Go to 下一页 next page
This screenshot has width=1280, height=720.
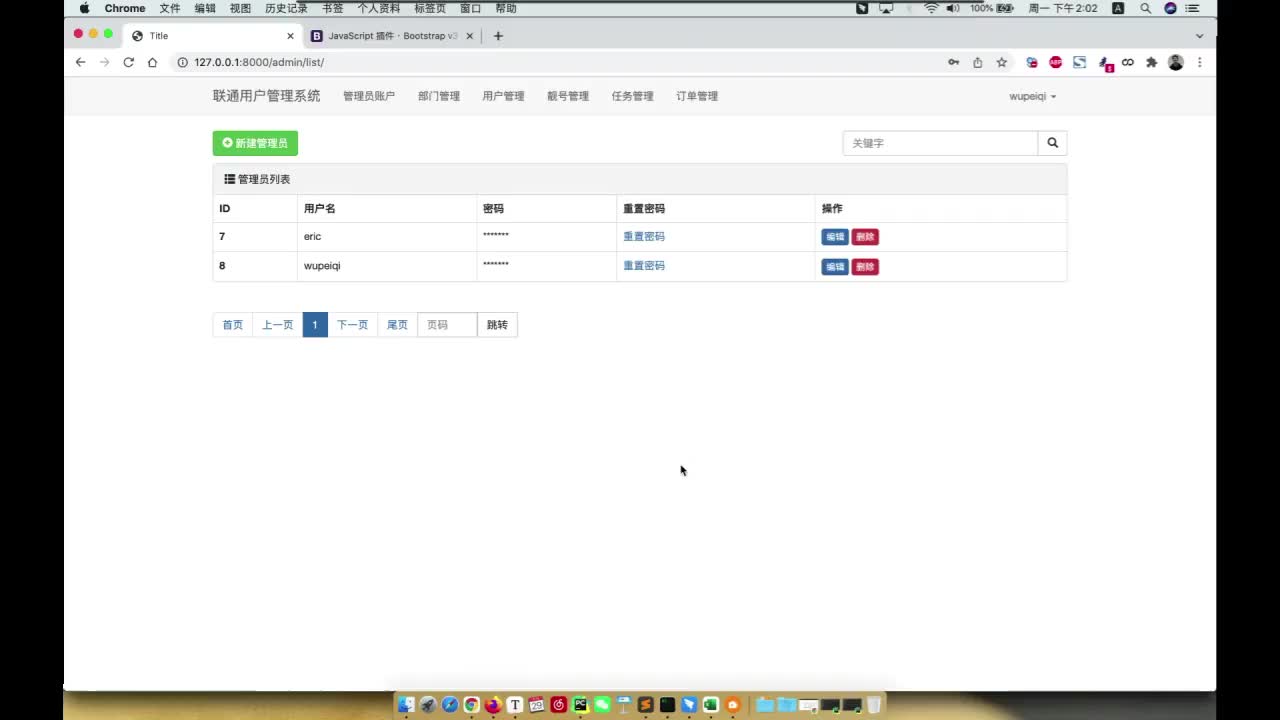(x=353, y=325)
